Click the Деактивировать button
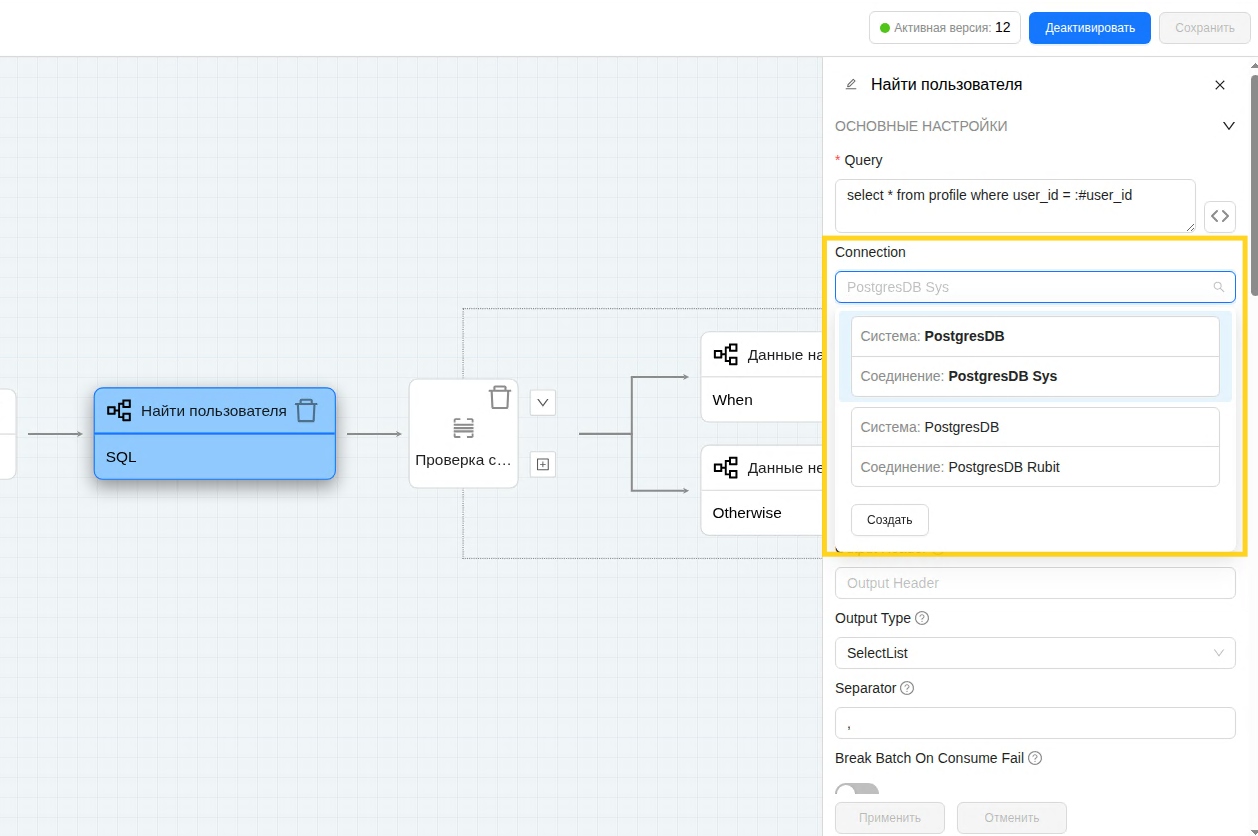 coord(1089,28)
